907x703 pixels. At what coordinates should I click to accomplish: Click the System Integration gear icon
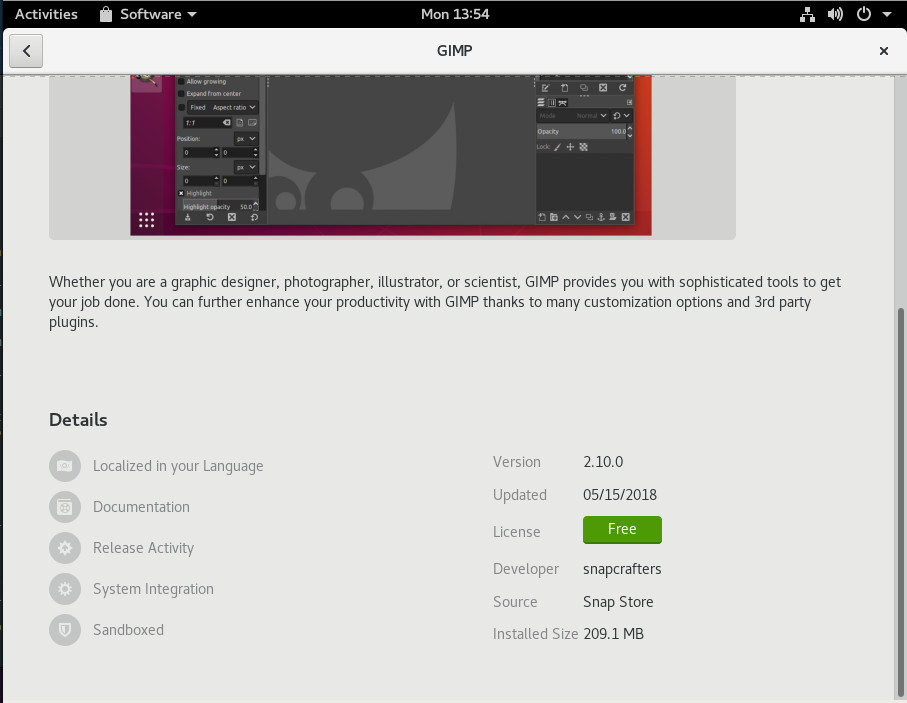click(65, 589)
